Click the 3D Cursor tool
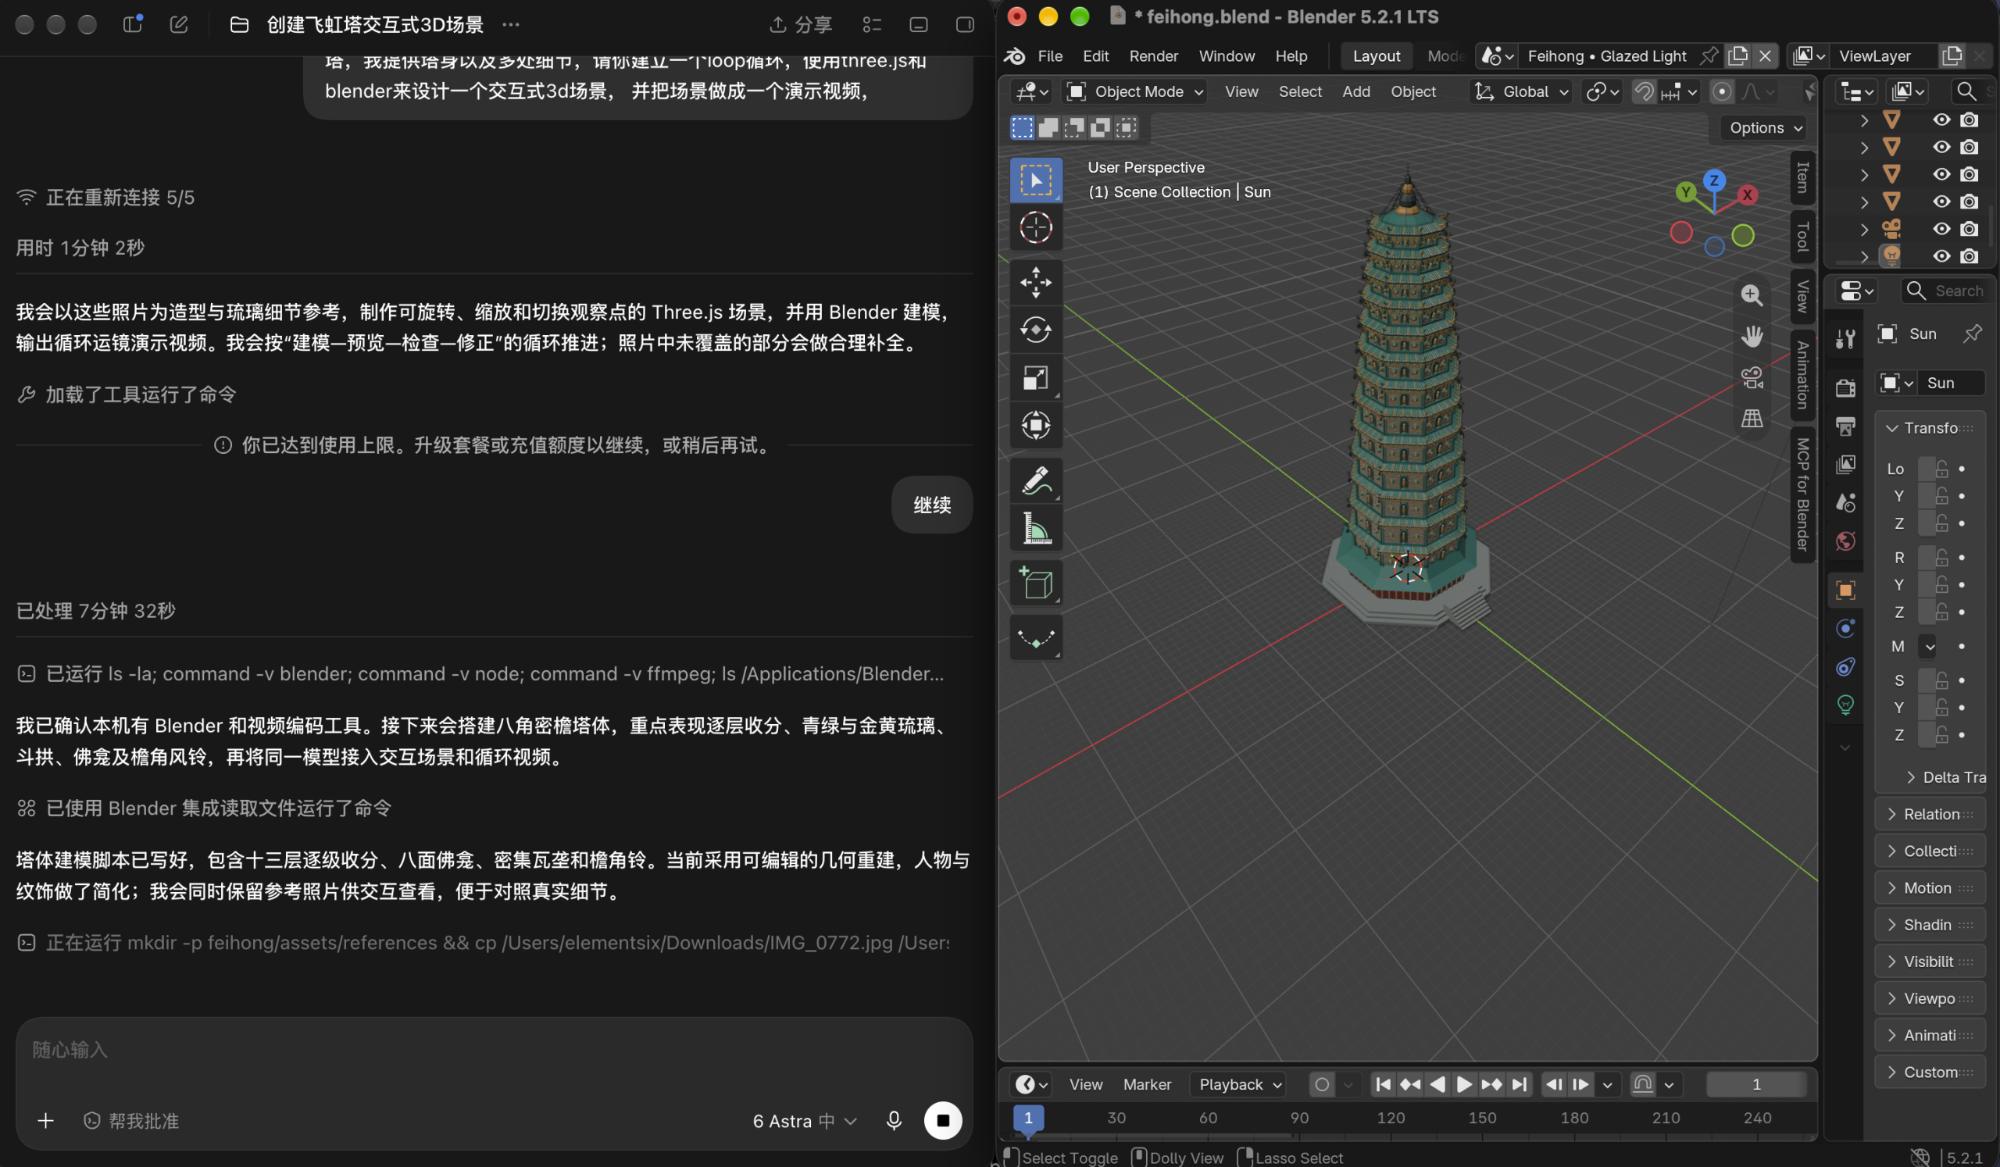2000x1167 pixels. coord(1036,228)
